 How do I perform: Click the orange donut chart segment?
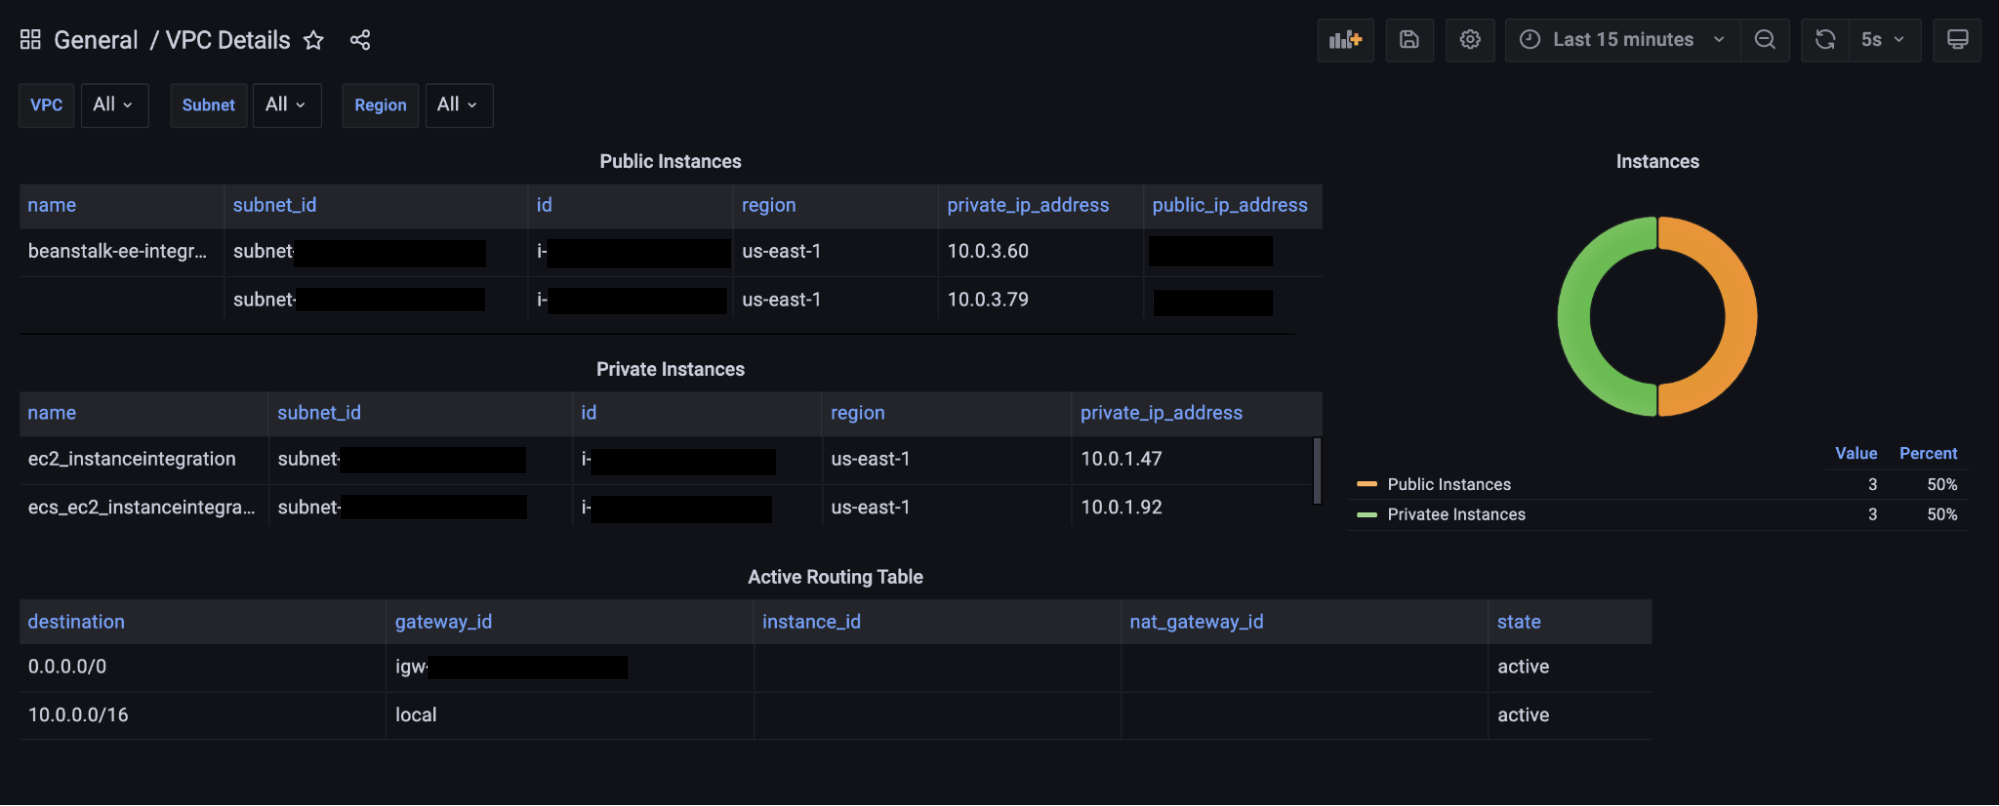(x=1740, y=316)
